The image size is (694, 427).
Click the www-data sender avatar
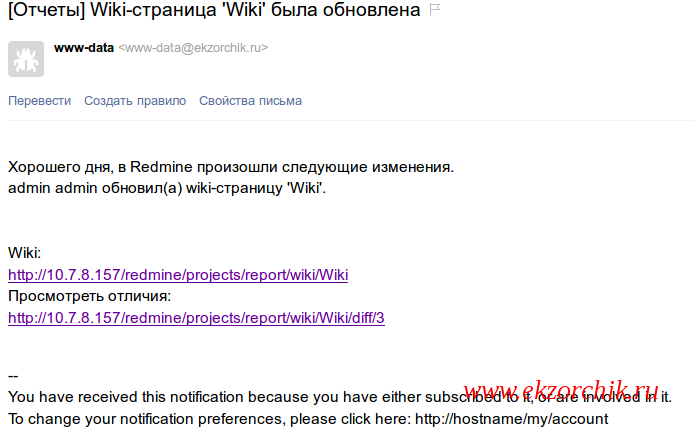26,59
